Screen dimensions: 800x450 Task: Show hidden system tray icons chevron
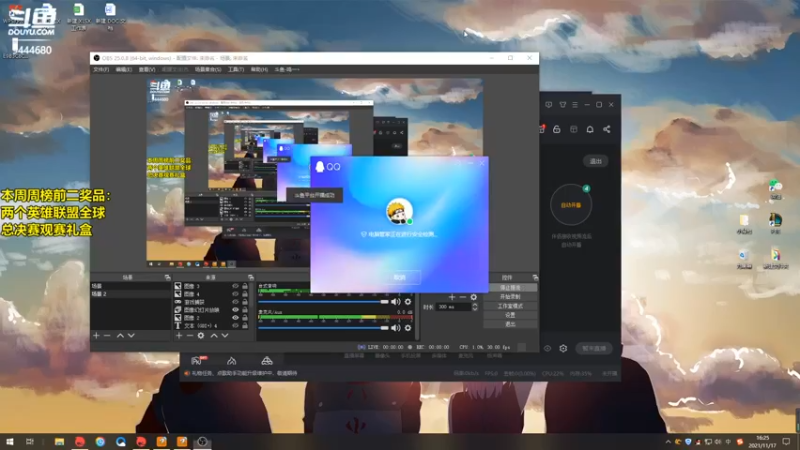click(x=668, y=442)
